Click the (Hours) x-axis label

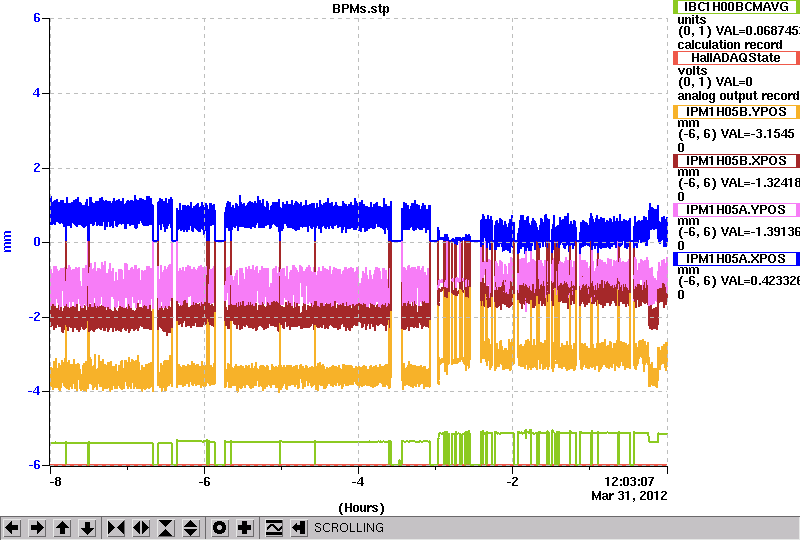(x=361, y=508)
